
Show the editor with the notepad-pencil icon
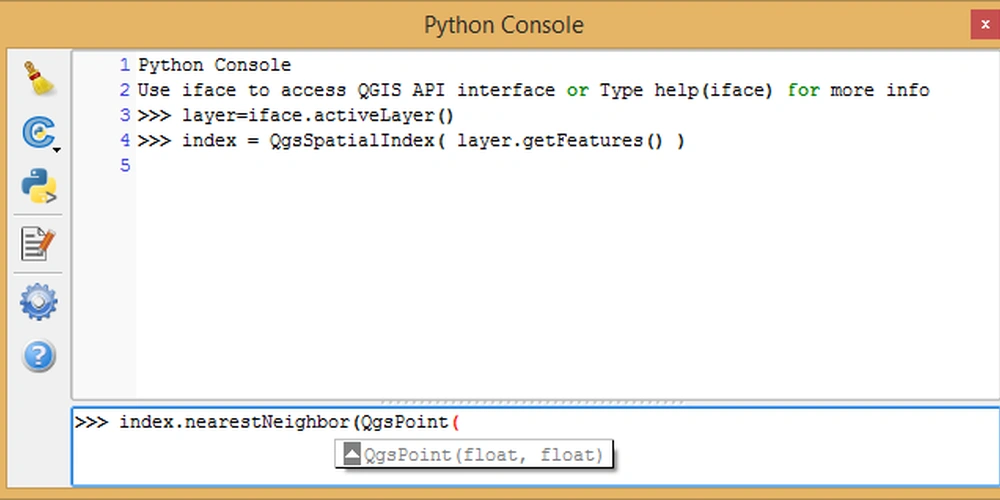tap(38, 243)
